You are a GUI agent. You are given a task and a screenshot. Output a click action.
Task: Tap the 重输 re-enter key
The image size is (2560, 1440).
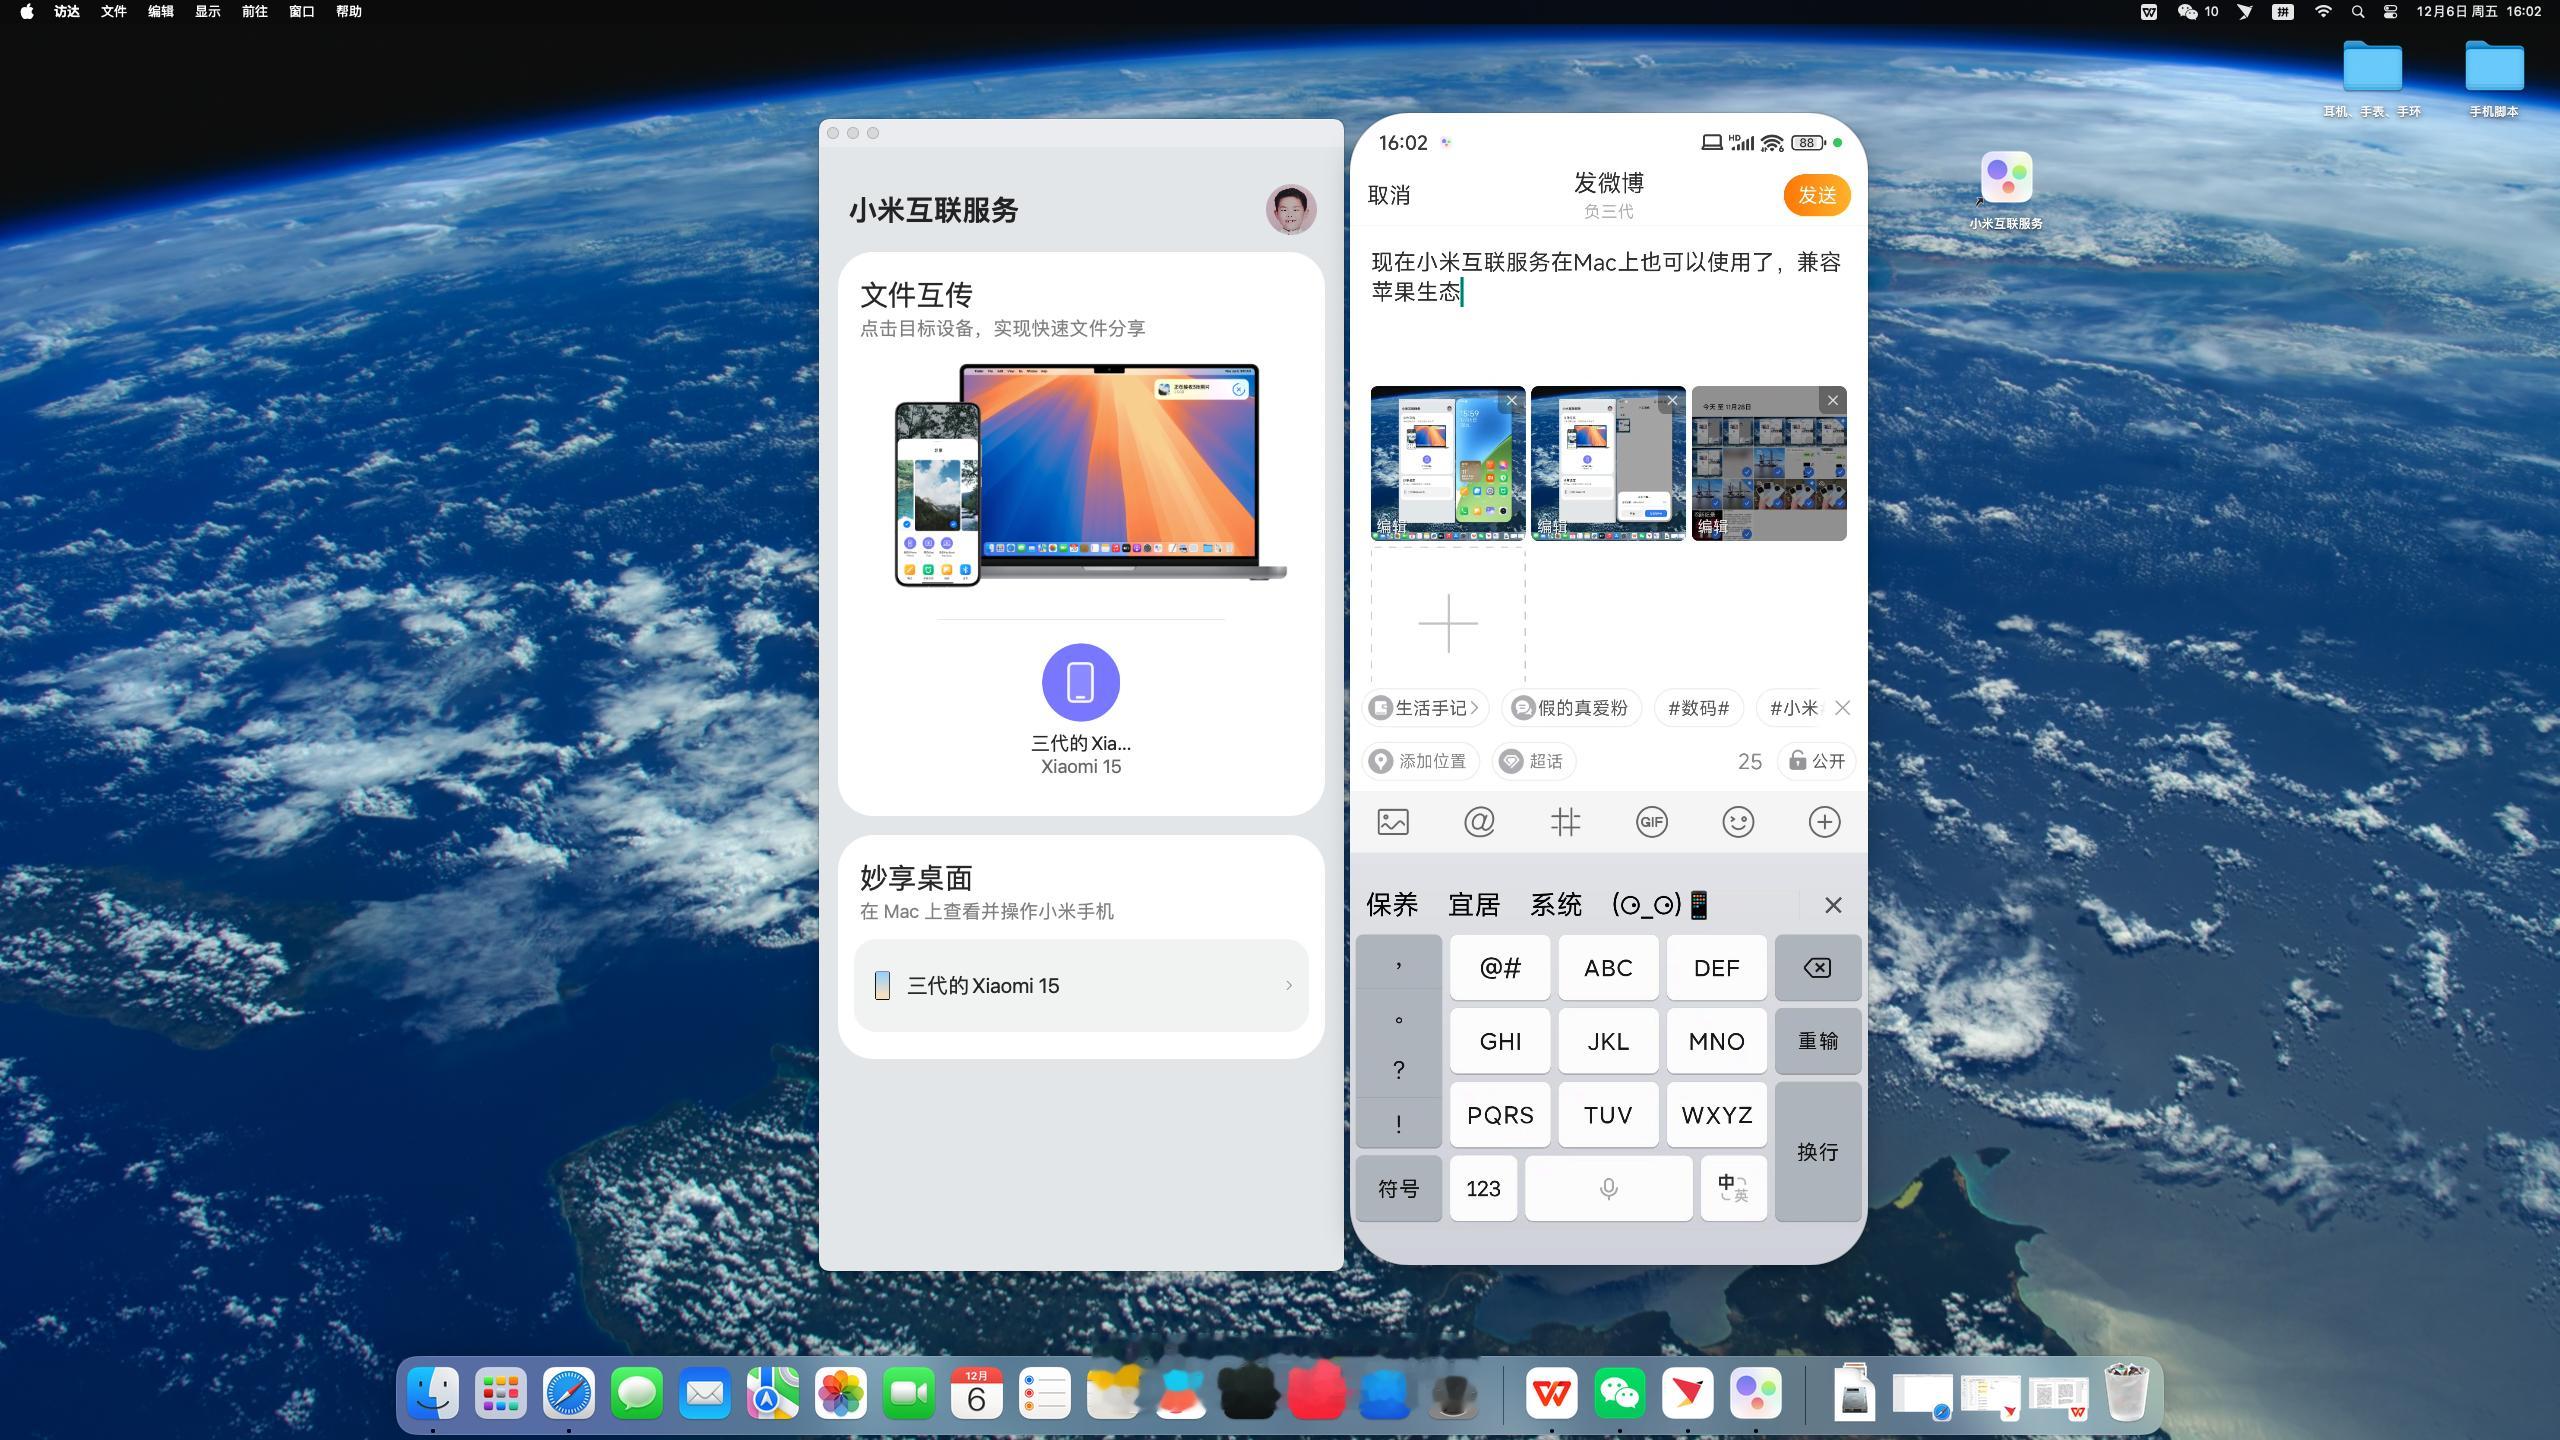click(x=1817, y=1041)
